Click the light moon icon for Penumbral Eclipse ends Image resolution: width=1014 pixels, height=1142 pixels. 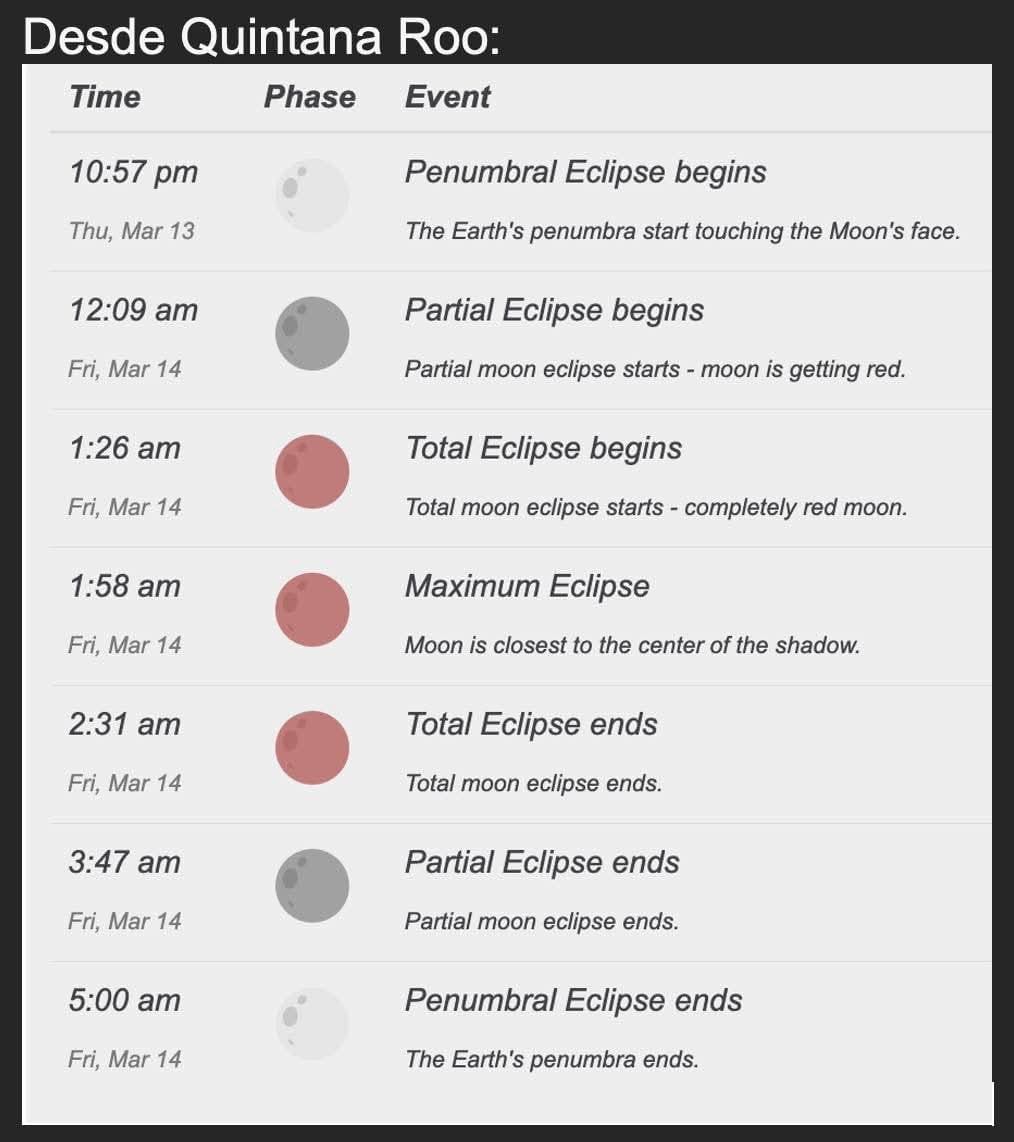[312, 1023]
